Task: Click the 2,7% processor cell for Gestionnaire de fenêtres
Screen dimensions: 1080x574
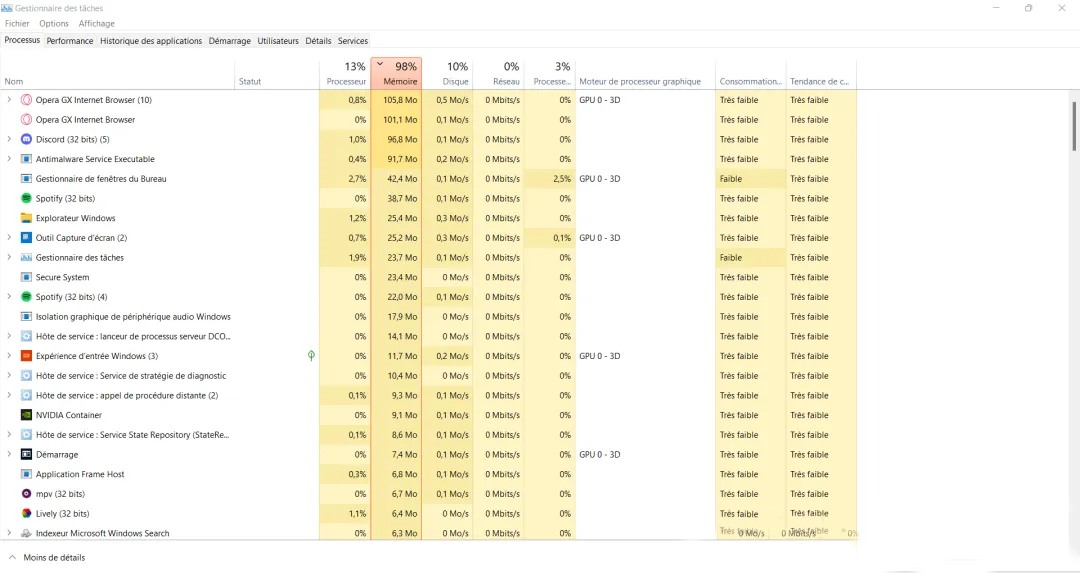Action: pos(345,178)
